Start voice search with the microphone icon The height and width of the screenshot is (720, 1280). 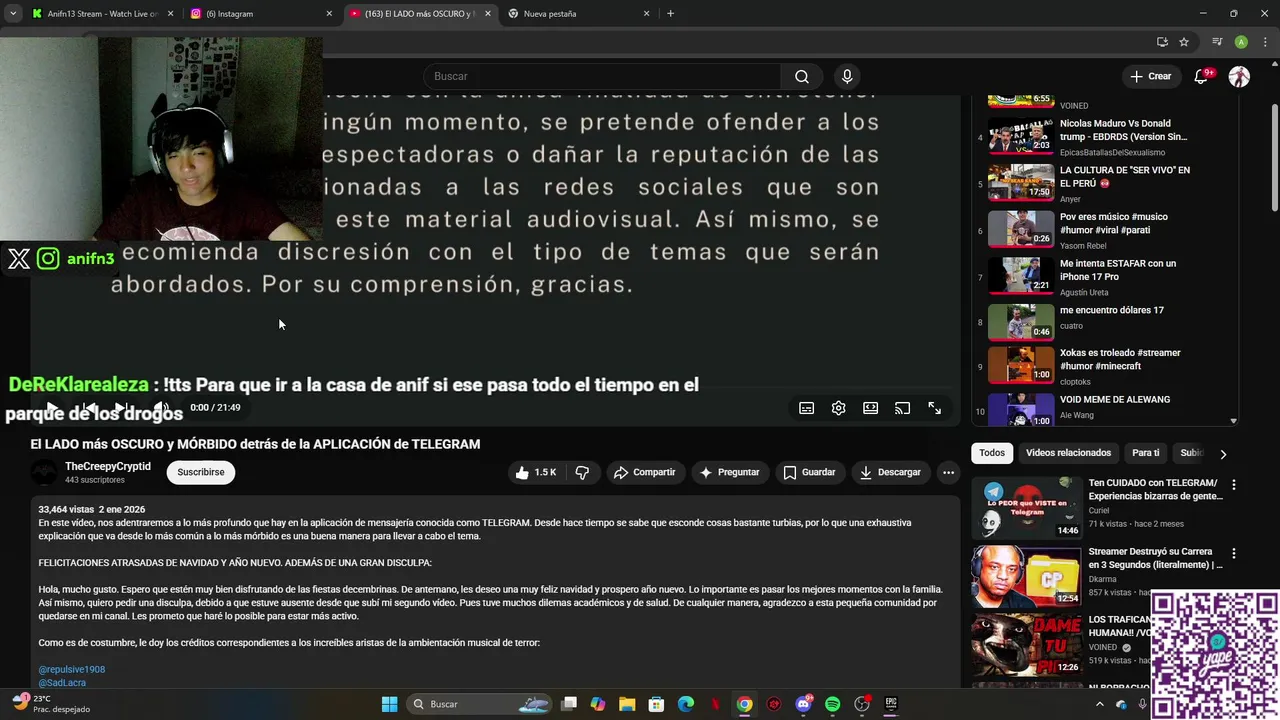coord(847,77)
